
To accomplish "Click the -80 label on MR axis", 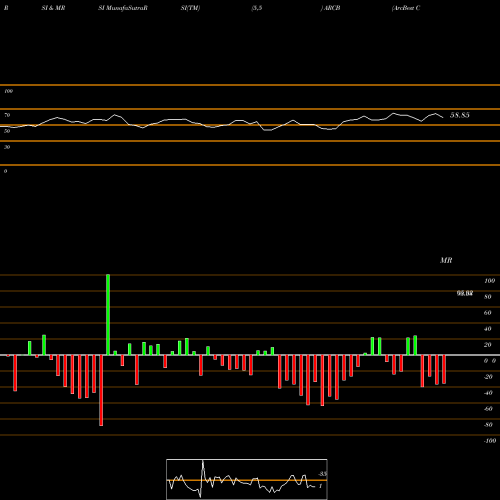I will [488, 425].
